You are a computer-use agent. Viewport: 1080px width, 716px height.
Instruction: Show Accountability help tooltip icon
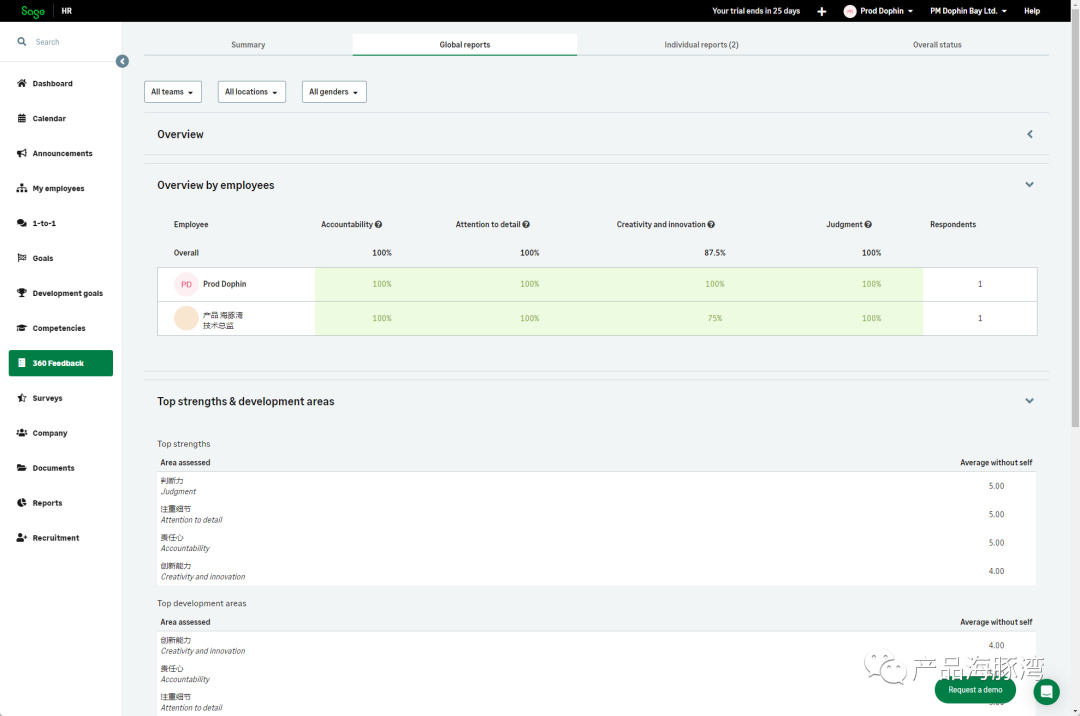tap(378, 224)
